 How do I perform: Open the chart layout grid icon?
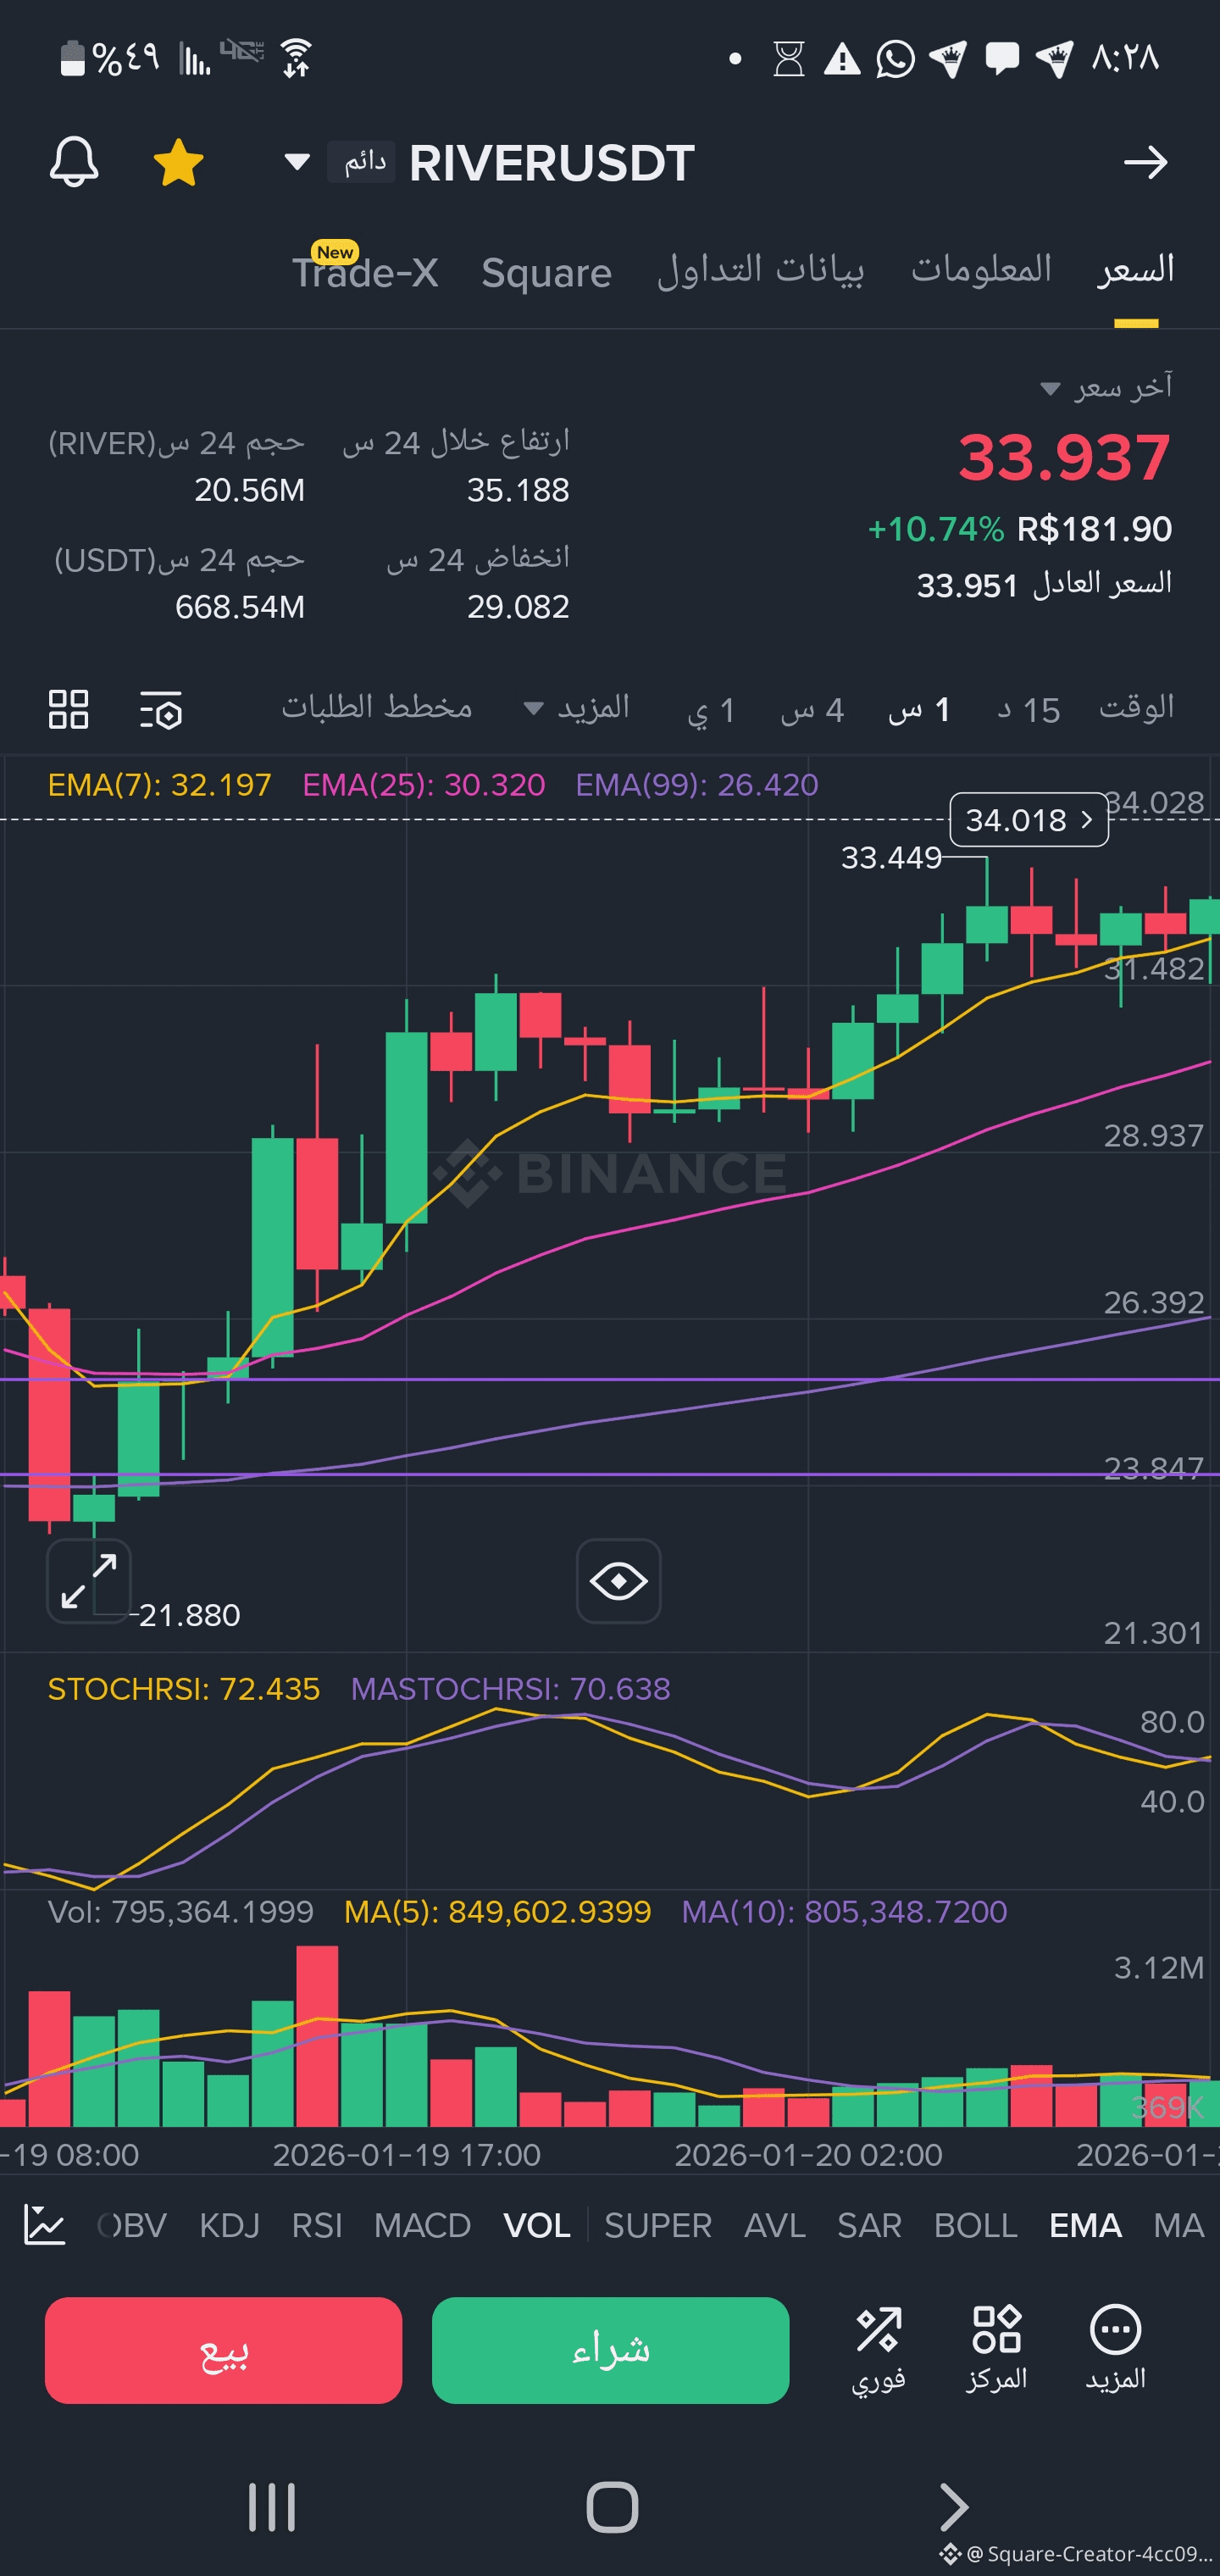click(69, 709)
